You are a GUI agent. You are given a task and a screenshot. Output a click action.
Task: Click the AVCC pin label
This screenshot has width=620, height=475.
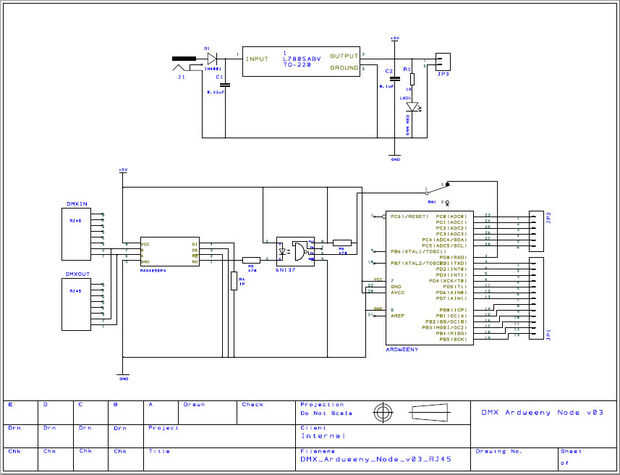(x=397, y=293)
